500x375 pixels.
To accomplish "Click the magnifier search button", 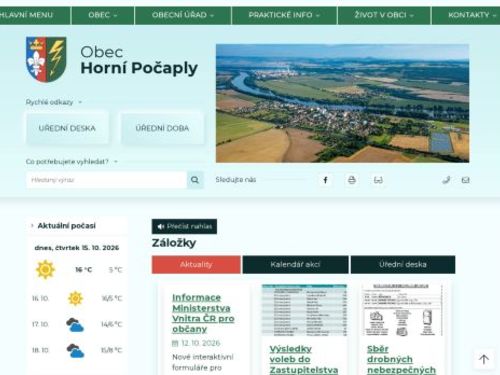I will pyautogui.click(x=195, y=180).
